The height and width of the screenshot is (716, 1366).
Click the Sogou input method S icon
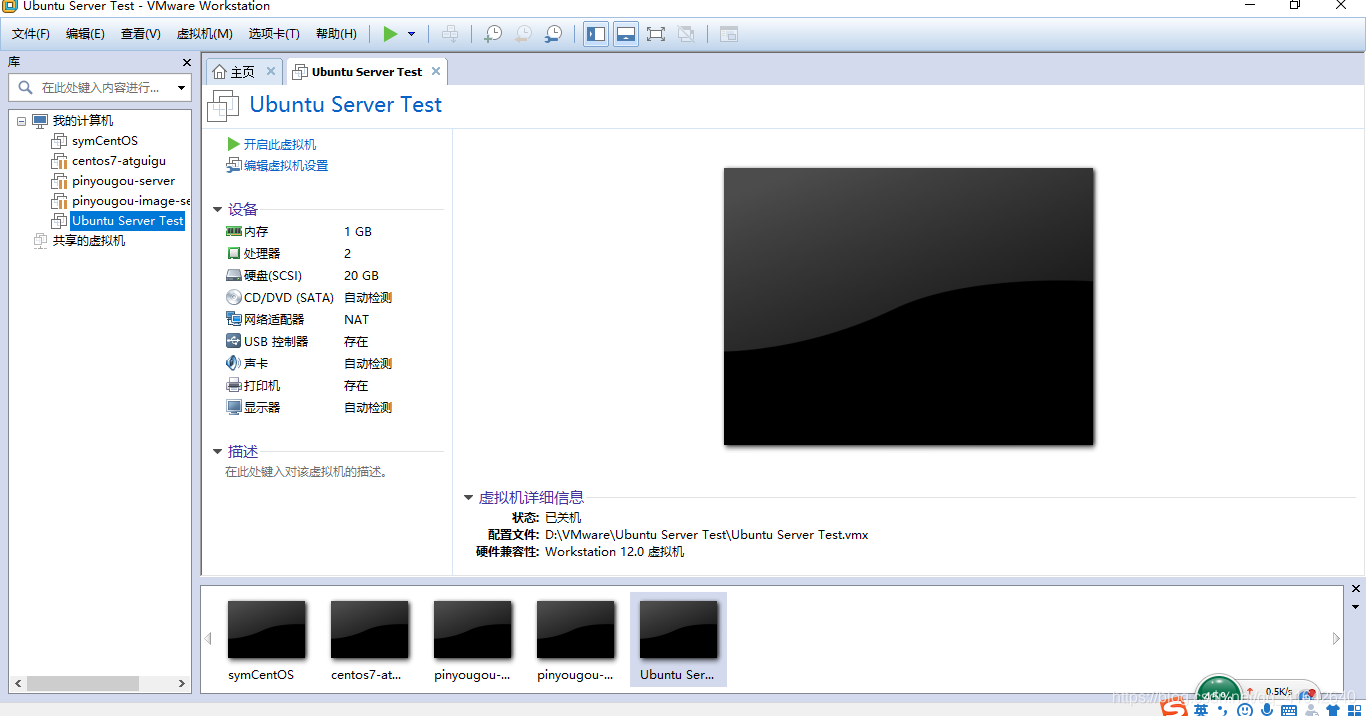[1175, 708]
